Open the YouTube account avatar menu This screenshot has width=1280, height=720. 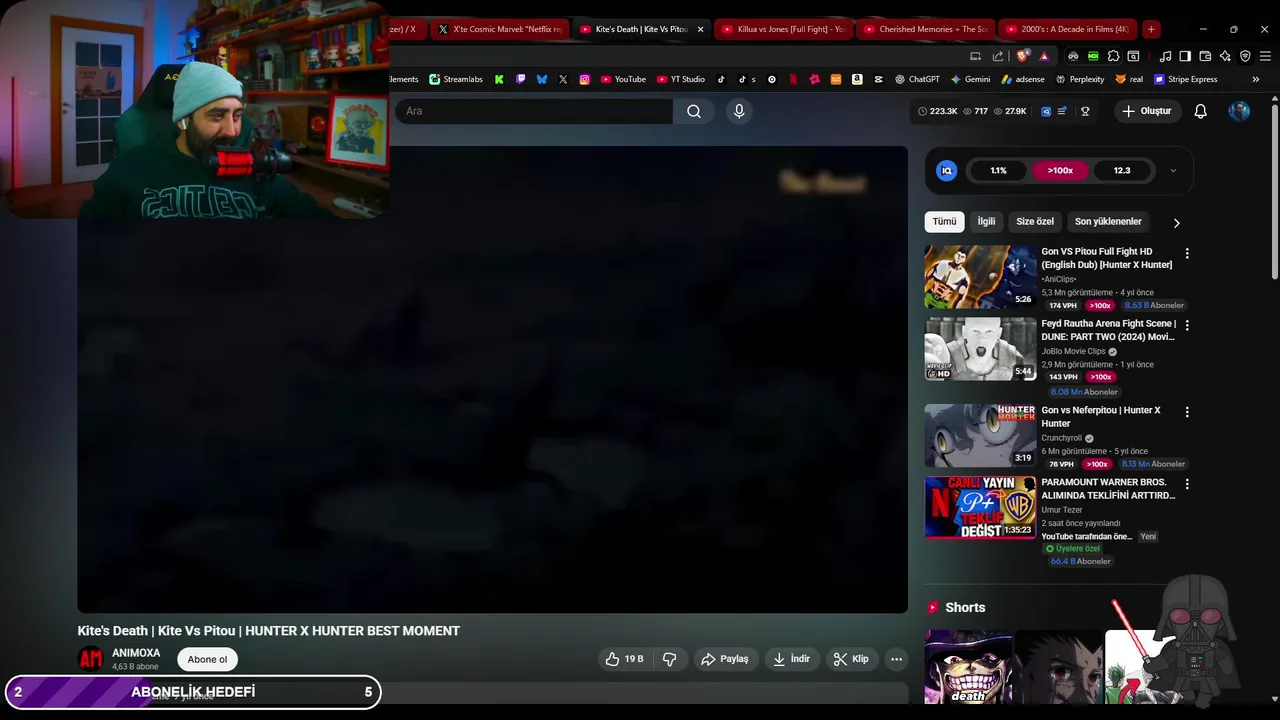[1239, 111]
